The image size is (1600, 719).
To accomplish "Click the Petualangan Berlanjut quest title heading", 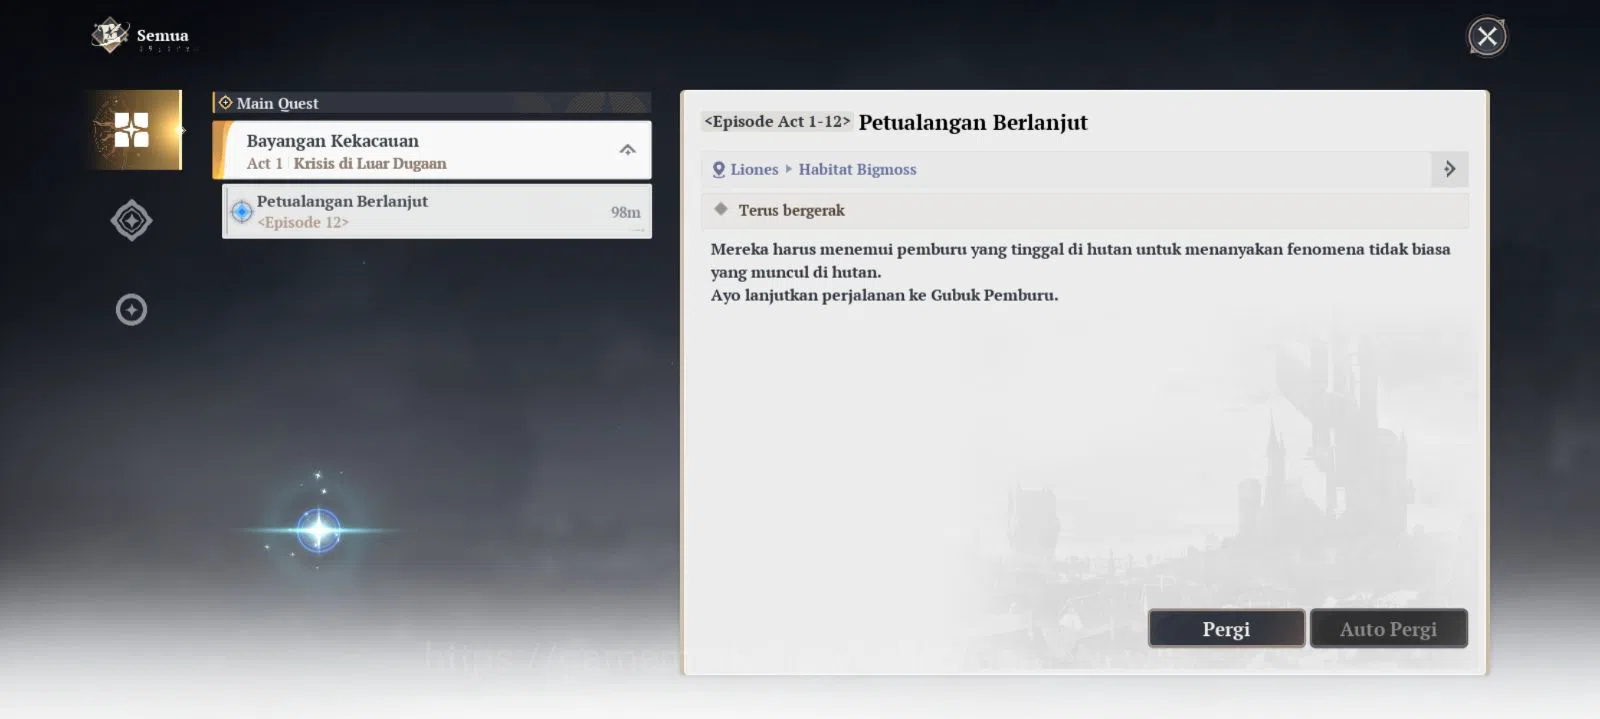I will click(x=972, y=122).
